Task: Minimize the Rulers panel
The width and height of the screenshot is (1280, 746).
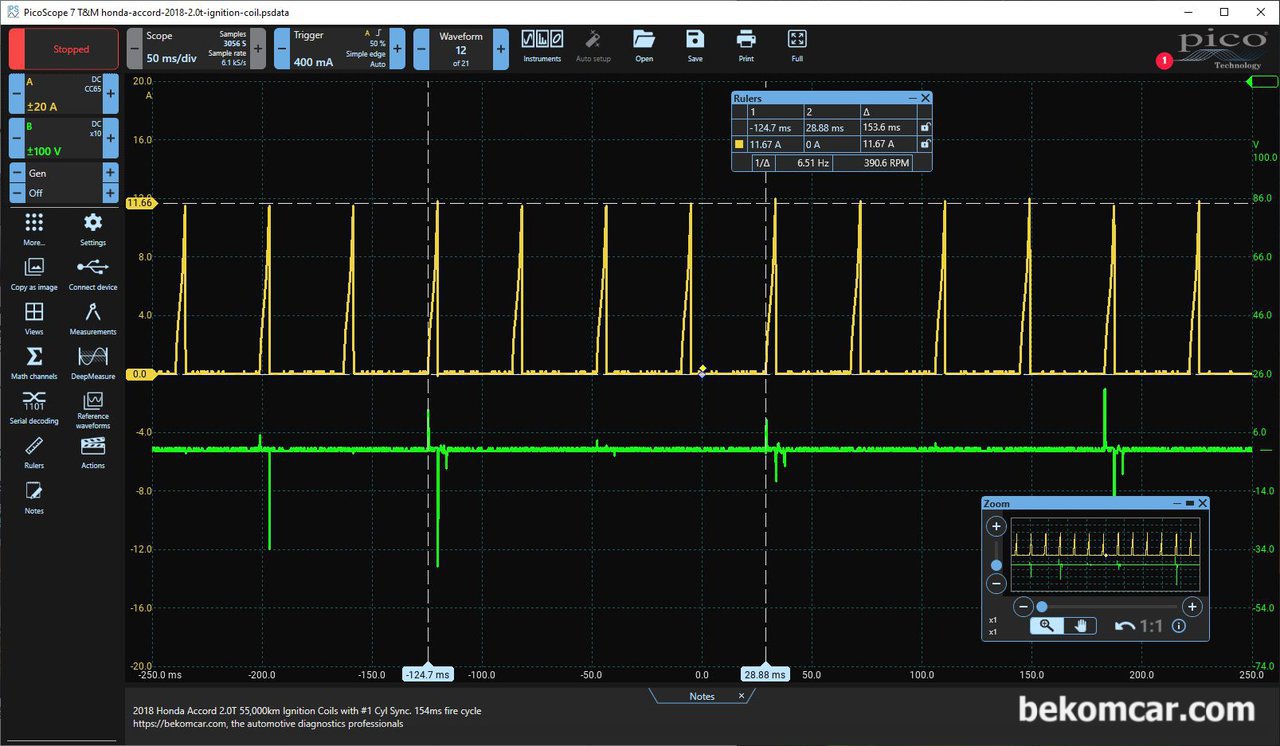Action: point(912,98)
